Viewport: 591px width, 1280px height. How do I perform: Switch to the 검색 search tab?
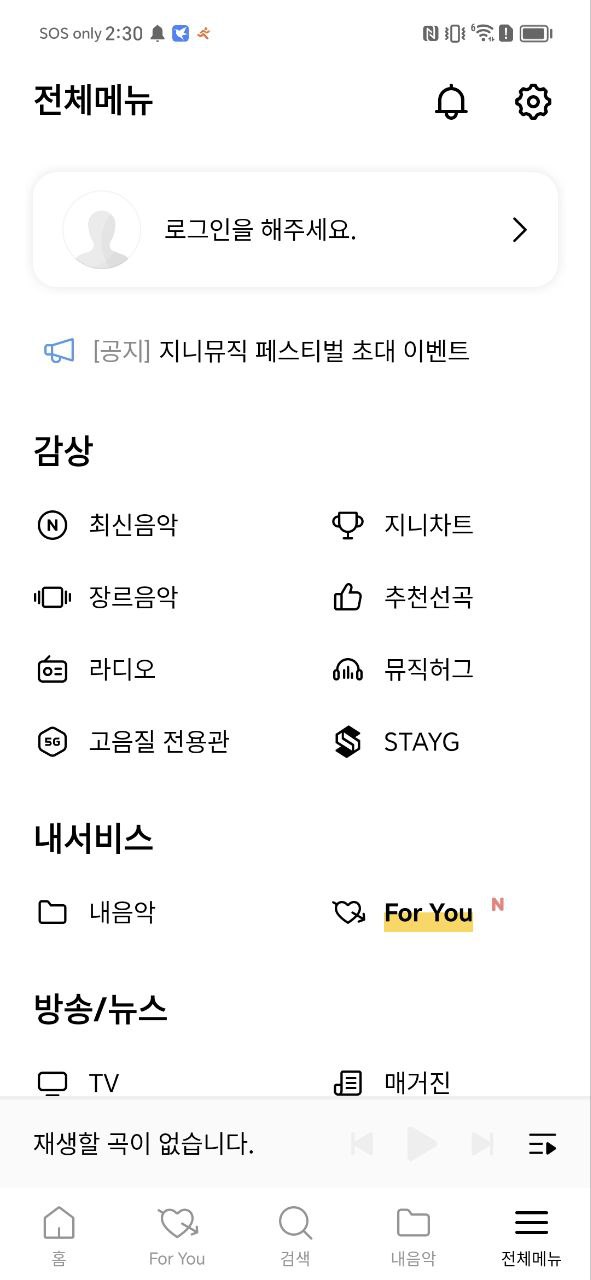[x=295, y=1236]
